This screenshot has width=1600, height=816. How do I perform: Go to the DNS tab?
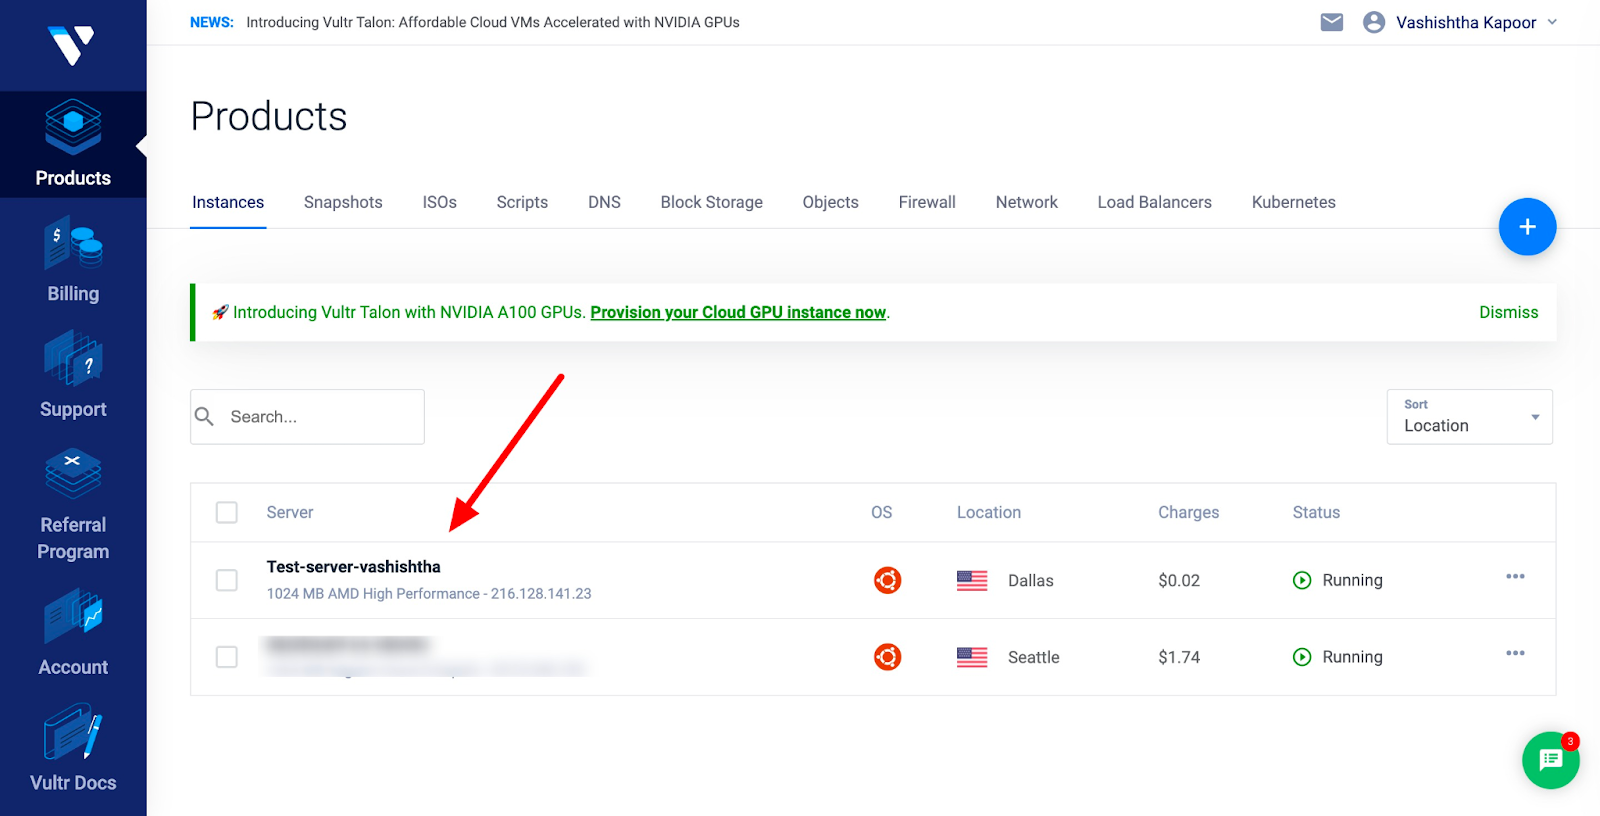(604, 202)
